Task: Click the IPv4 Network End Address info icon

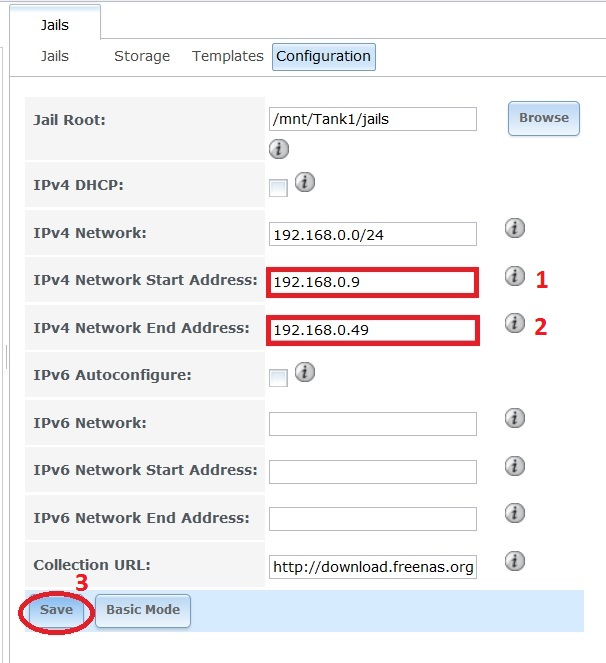Action: pyautogui.click(x=515, y=323)
